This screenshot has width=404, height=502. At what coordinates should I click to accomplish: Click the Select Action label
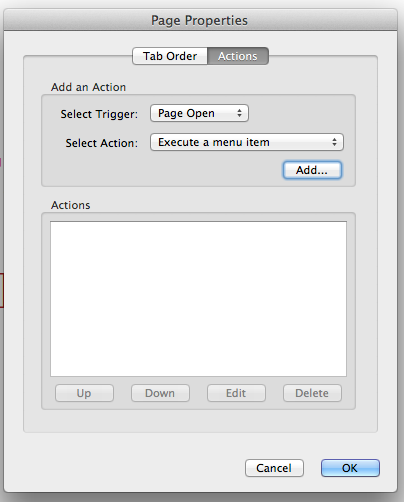102,143
